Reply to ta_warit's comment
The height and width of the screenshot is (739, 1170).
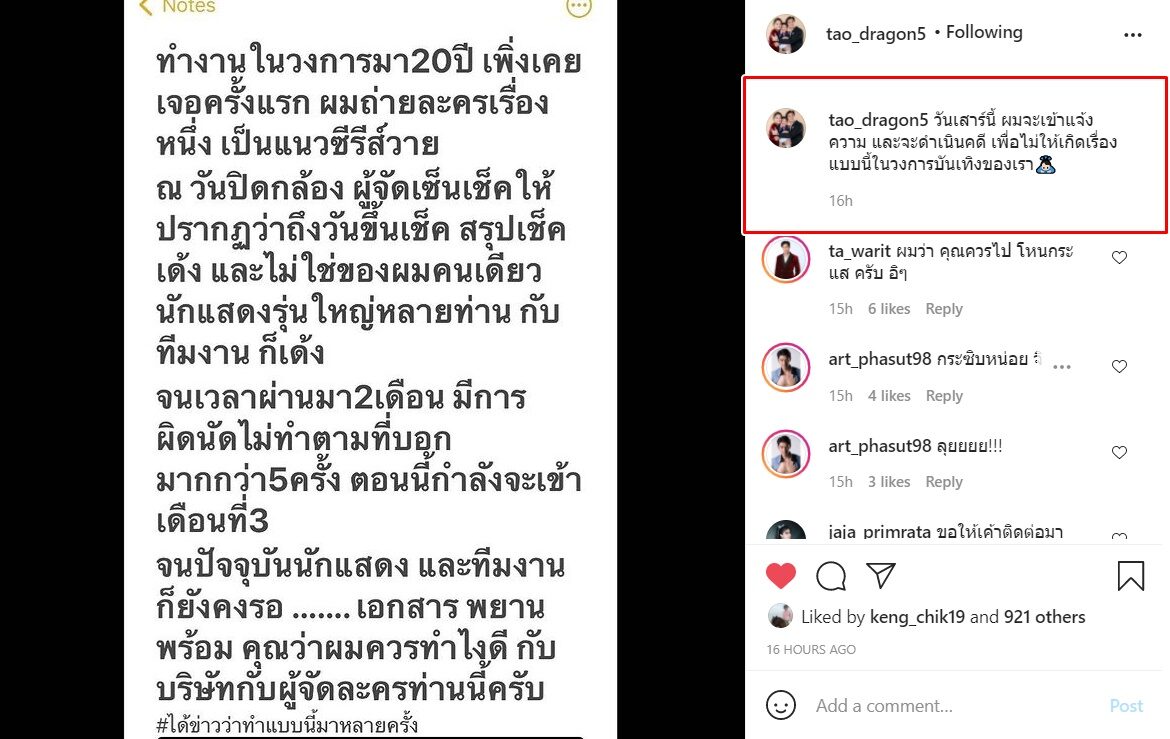point(944,309)
